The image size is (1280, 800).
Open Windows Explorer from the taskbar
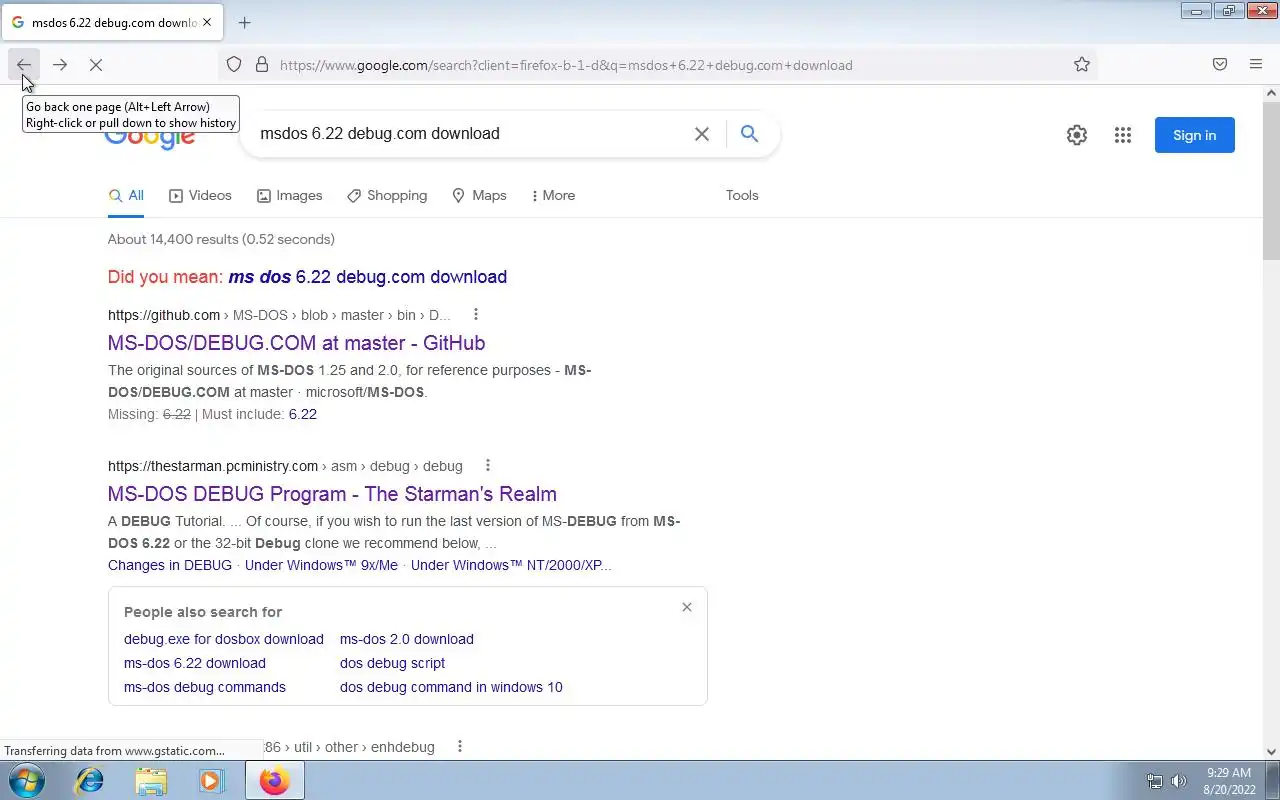[151, 780]
